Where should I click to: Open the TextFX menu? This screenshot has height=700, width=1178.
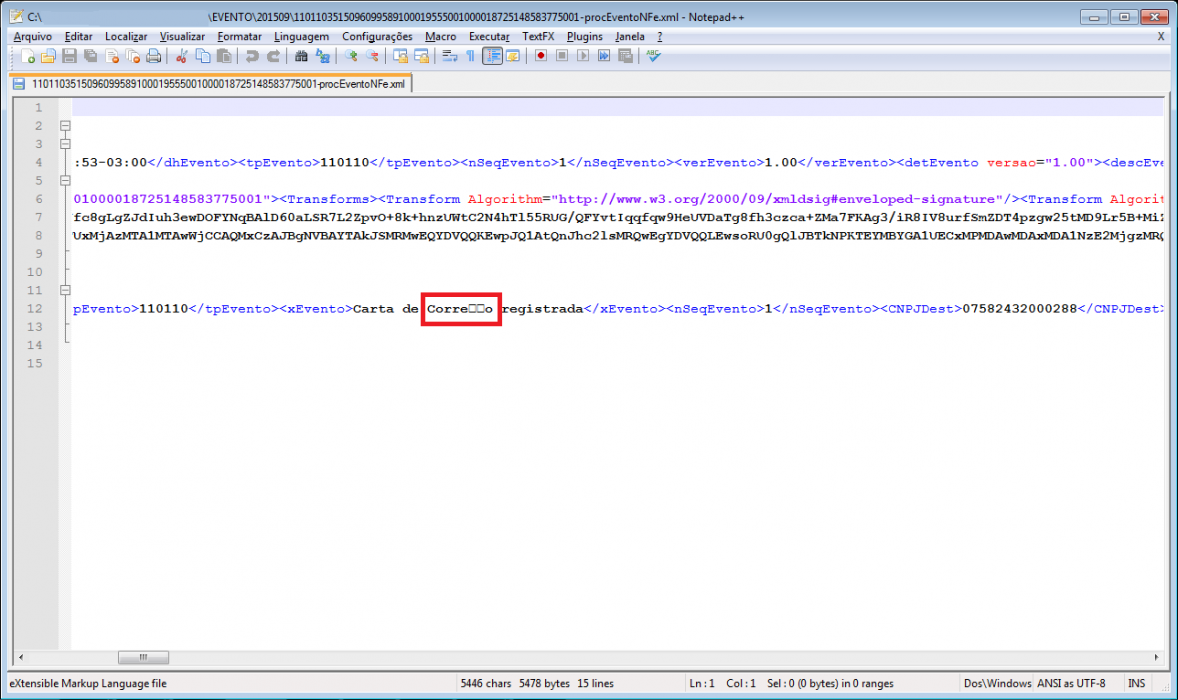[x=538, y=37]
